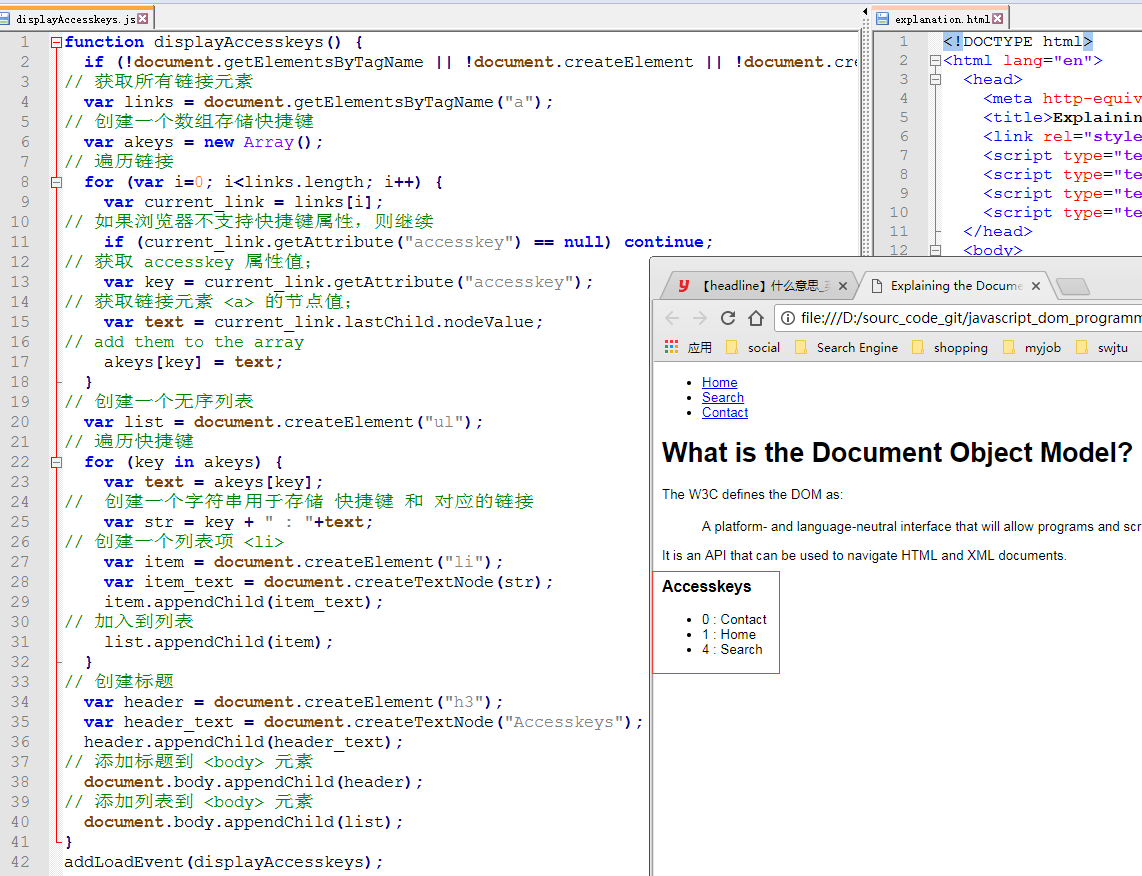Click line number 42 in the JS editor
This screenshot has height=876, width=1142.
(20, 862)
